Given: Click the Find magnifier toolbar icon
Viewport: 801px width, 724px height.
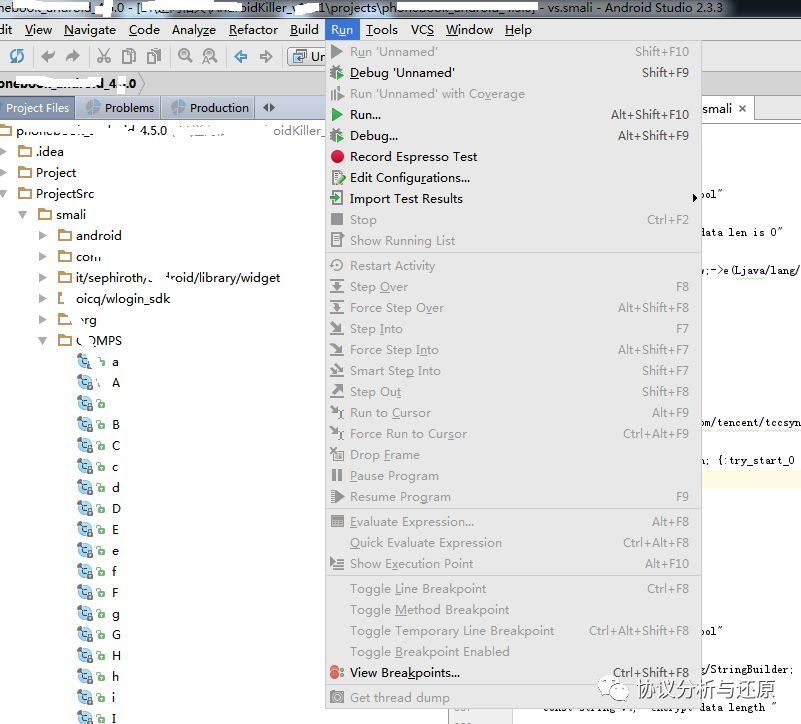Looking at the screenshot, I should 185,56.
